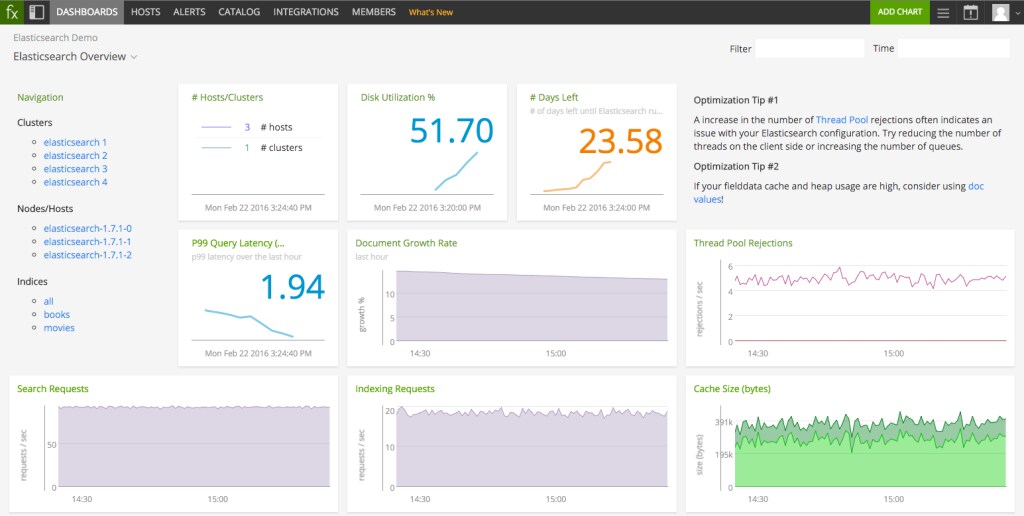Viewport: 1024px width, 516px height.
Task: Click the 51.70 disk utilization value
Action: pyautogui.click(x=452, y=130)
